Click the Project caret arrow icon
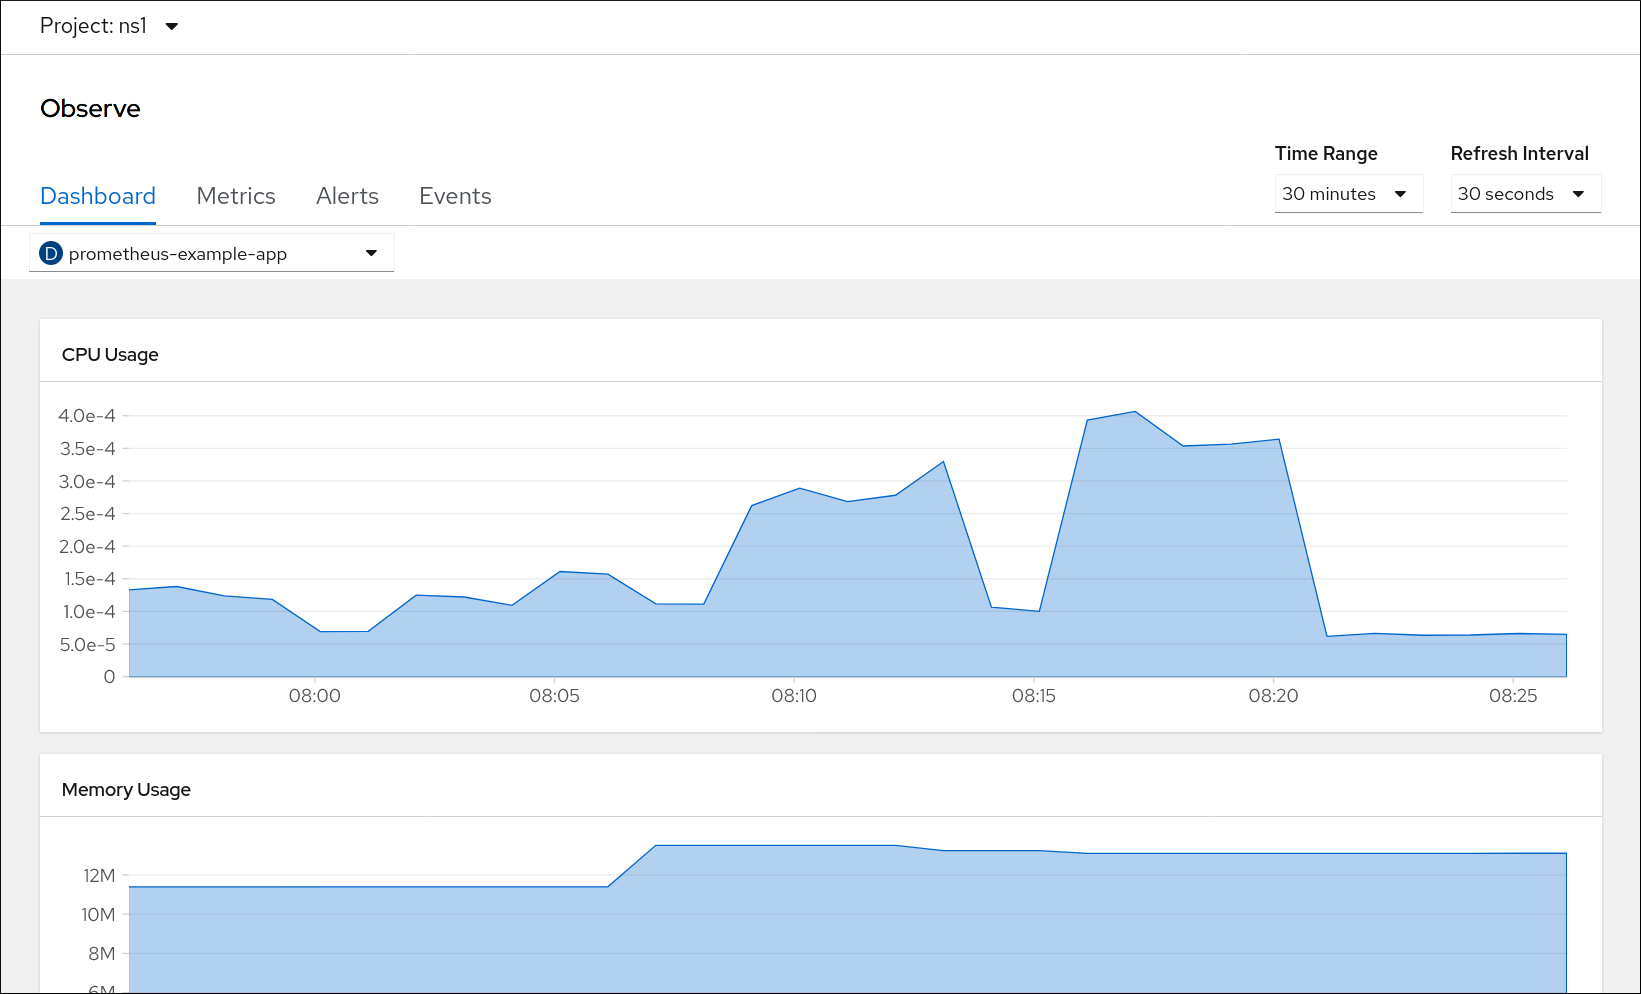This screenshot has width=1641, height=994. [172, 27]
